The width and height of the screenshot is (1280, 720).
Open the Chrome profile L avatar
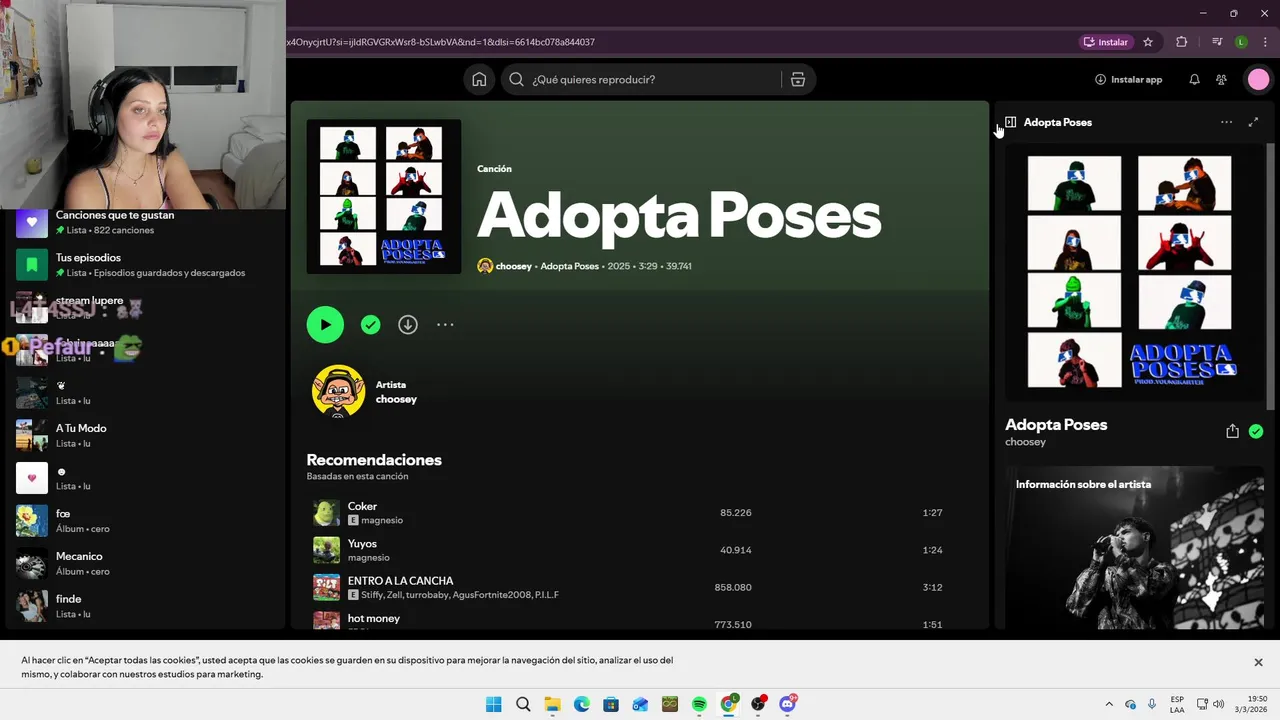click(x=1241, y=42)
